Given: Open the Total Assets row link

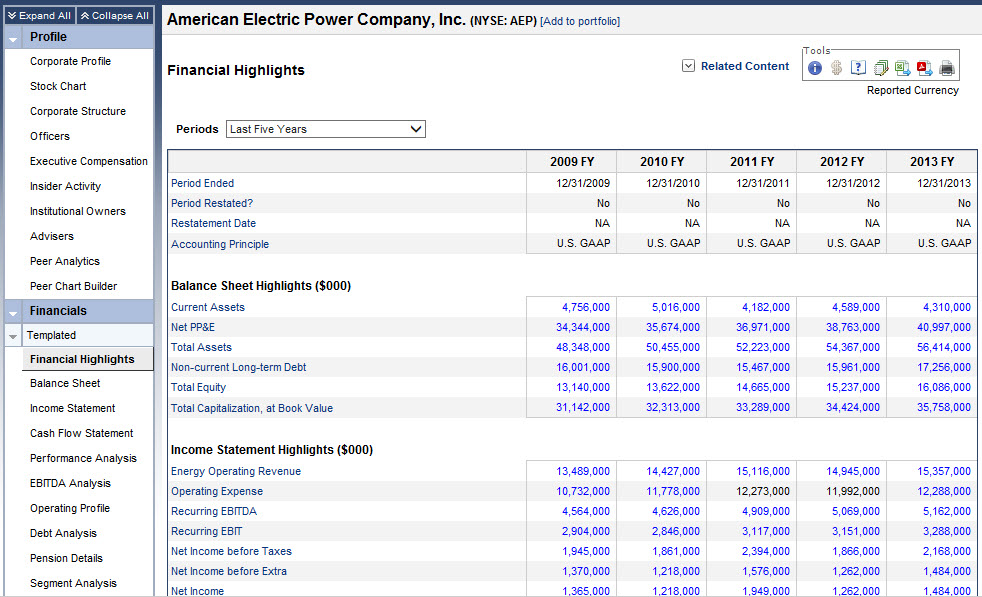Looking at the screenshot, I should pyautogui.click(x=201, y=347).
